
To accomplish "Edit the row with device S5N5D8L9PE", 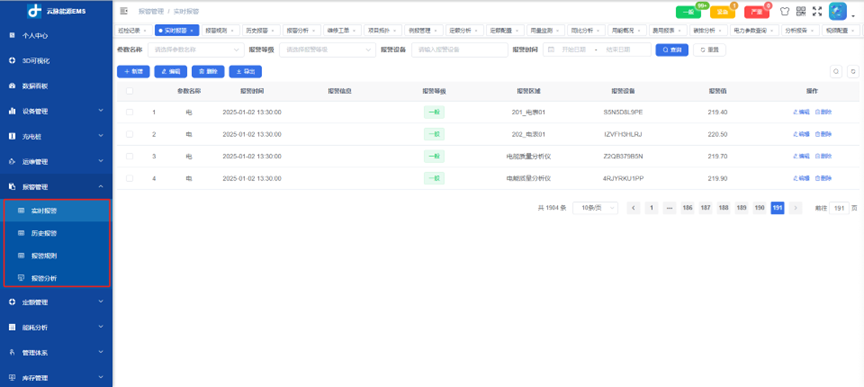I will [801, 112].
